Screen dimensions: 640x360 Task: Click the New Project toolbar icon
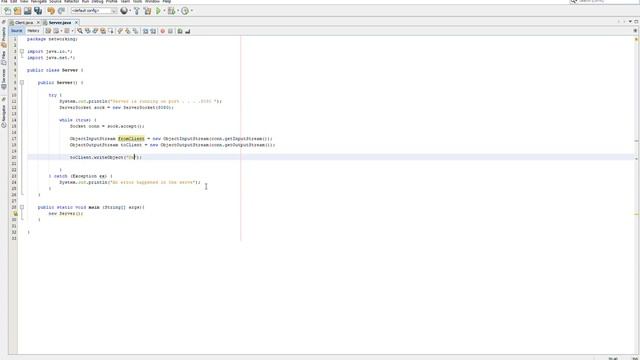coord(18,11)
